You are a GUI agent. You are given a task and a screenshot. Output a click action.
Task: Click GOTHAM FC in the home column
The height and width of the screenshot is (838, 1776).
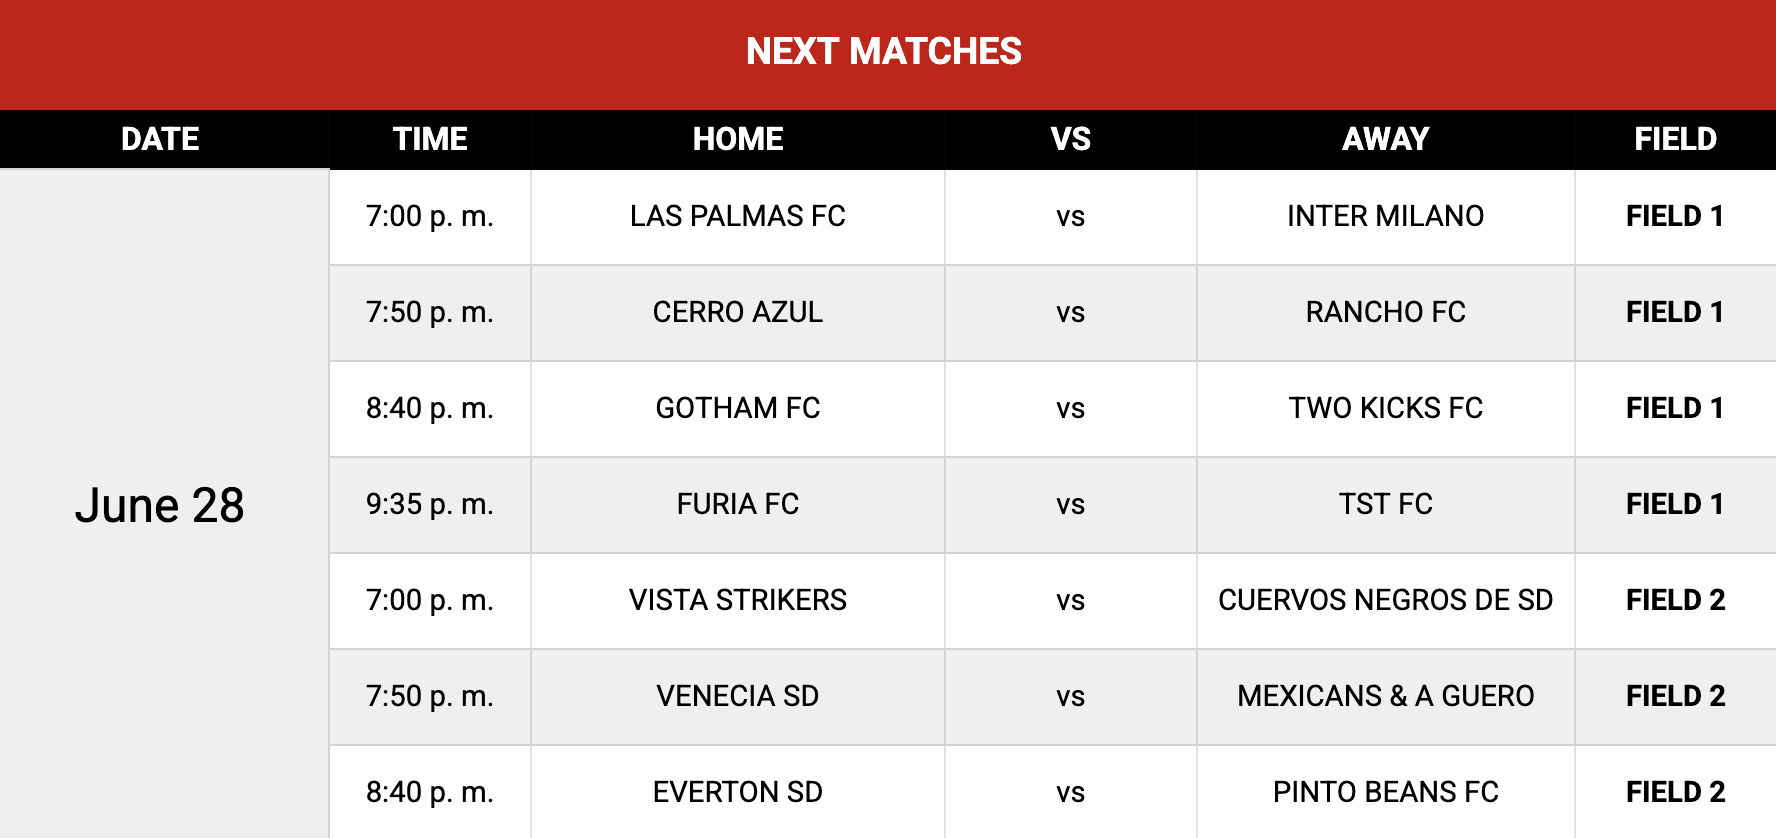738,408
